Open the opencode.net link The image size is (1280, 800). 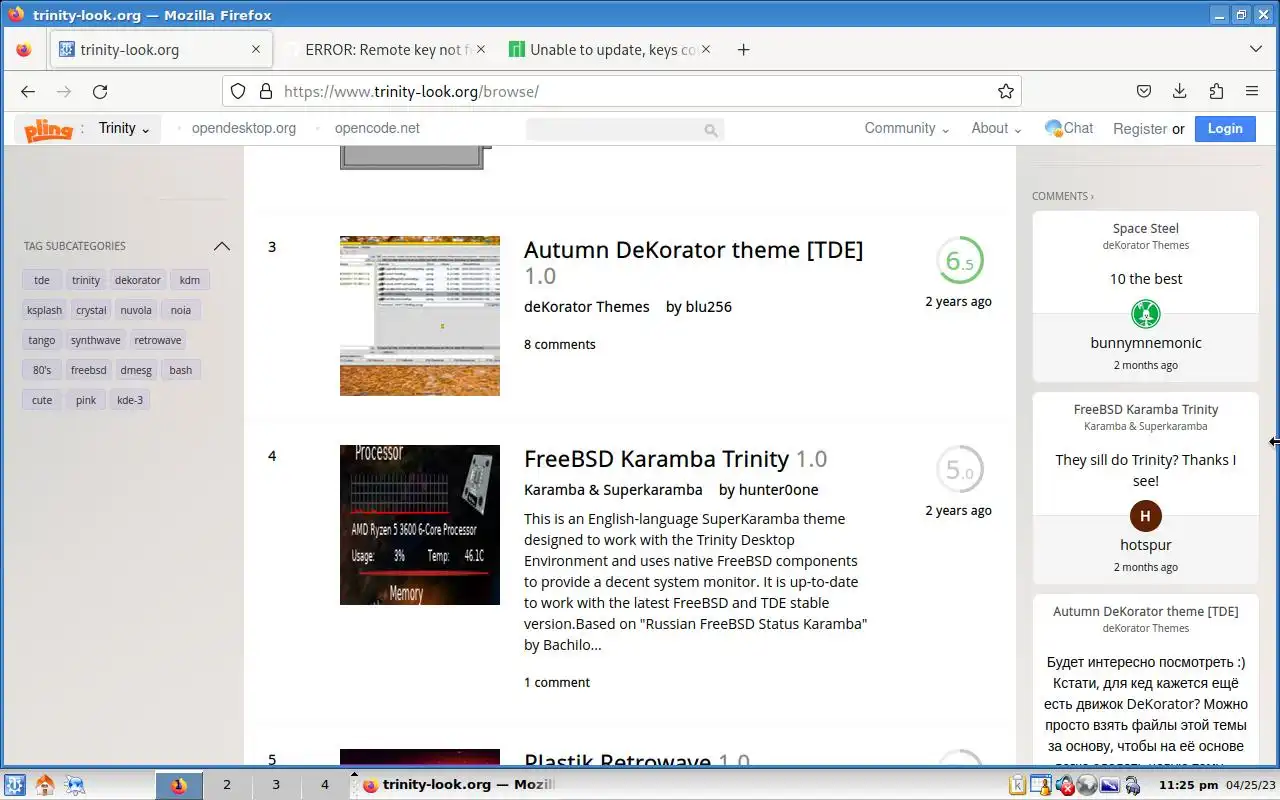click(x=377, y=128)
